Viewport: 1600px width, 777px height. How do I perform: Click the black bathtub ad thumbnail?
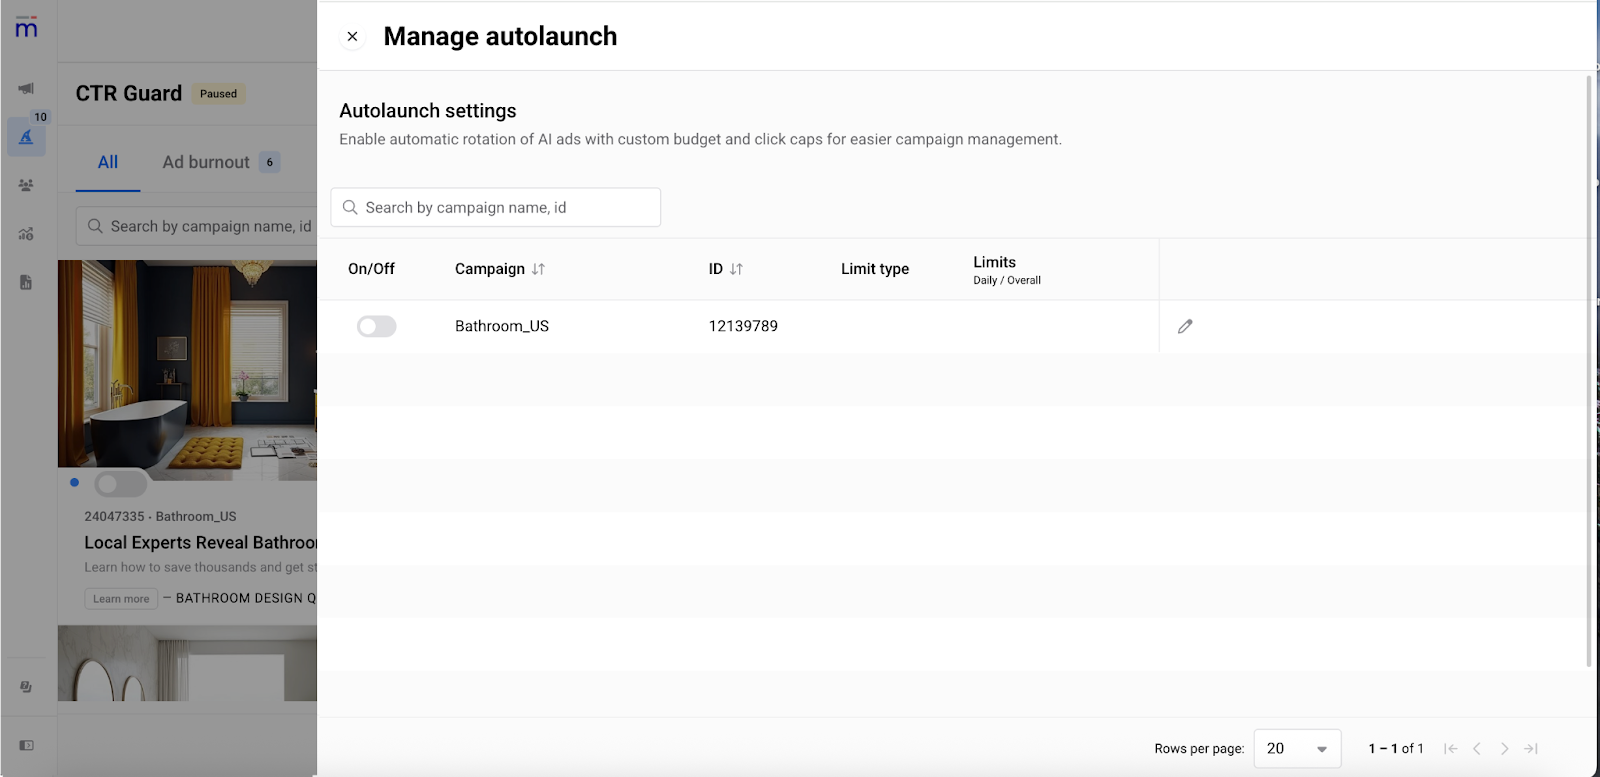(x=188, y=365)
